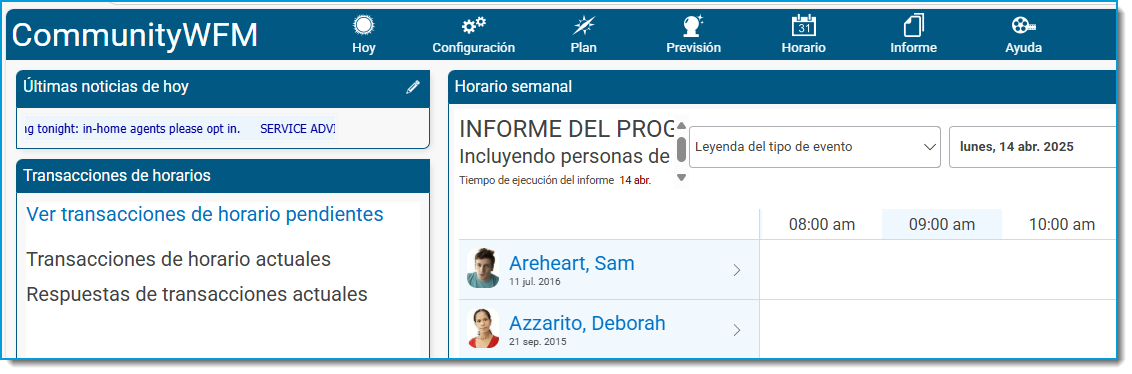Open the Informe menu label
Screen dimensions: 1132x374
(913, 48)
